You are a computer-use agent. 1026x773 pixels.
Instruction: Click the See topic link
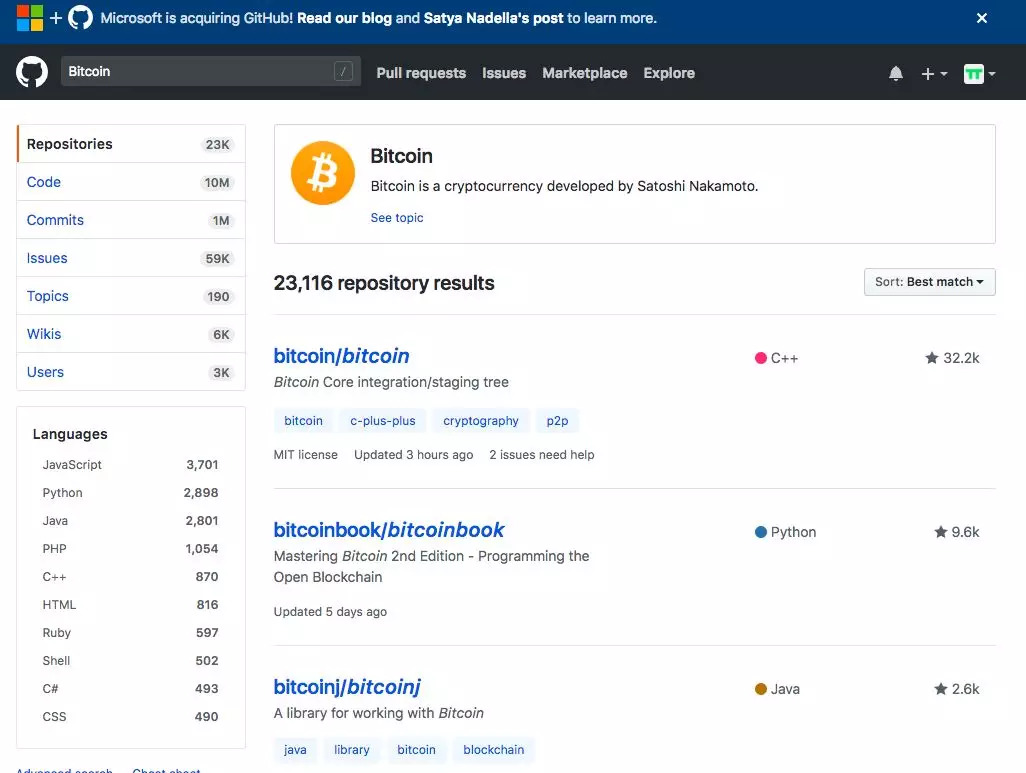click(x=397, y=217)
